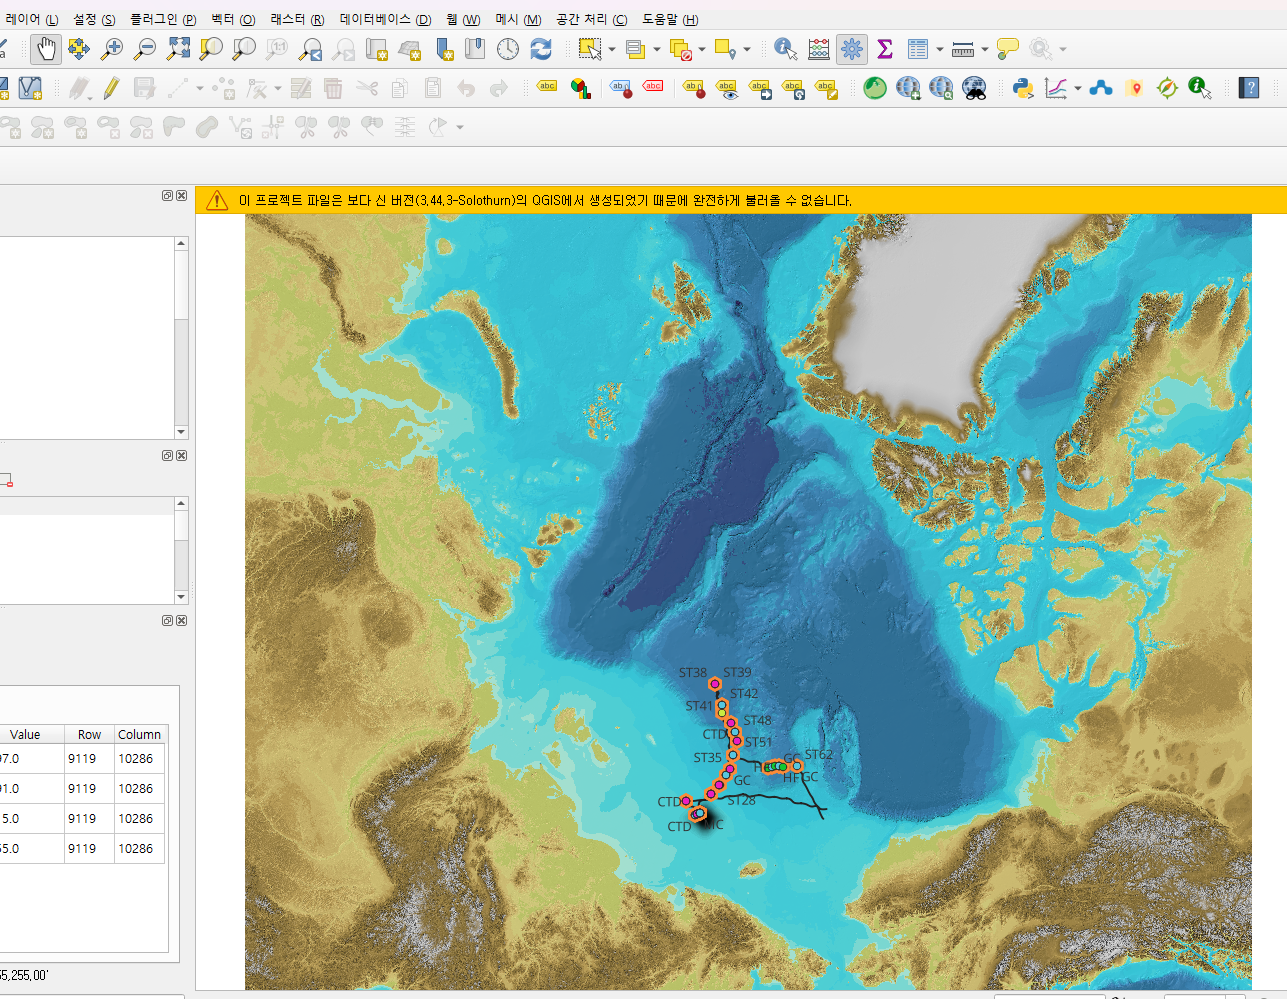Activate the Identify Features tool
Image resolution: width=1287 pixels, height=999 pixels.
pos(785,48)
